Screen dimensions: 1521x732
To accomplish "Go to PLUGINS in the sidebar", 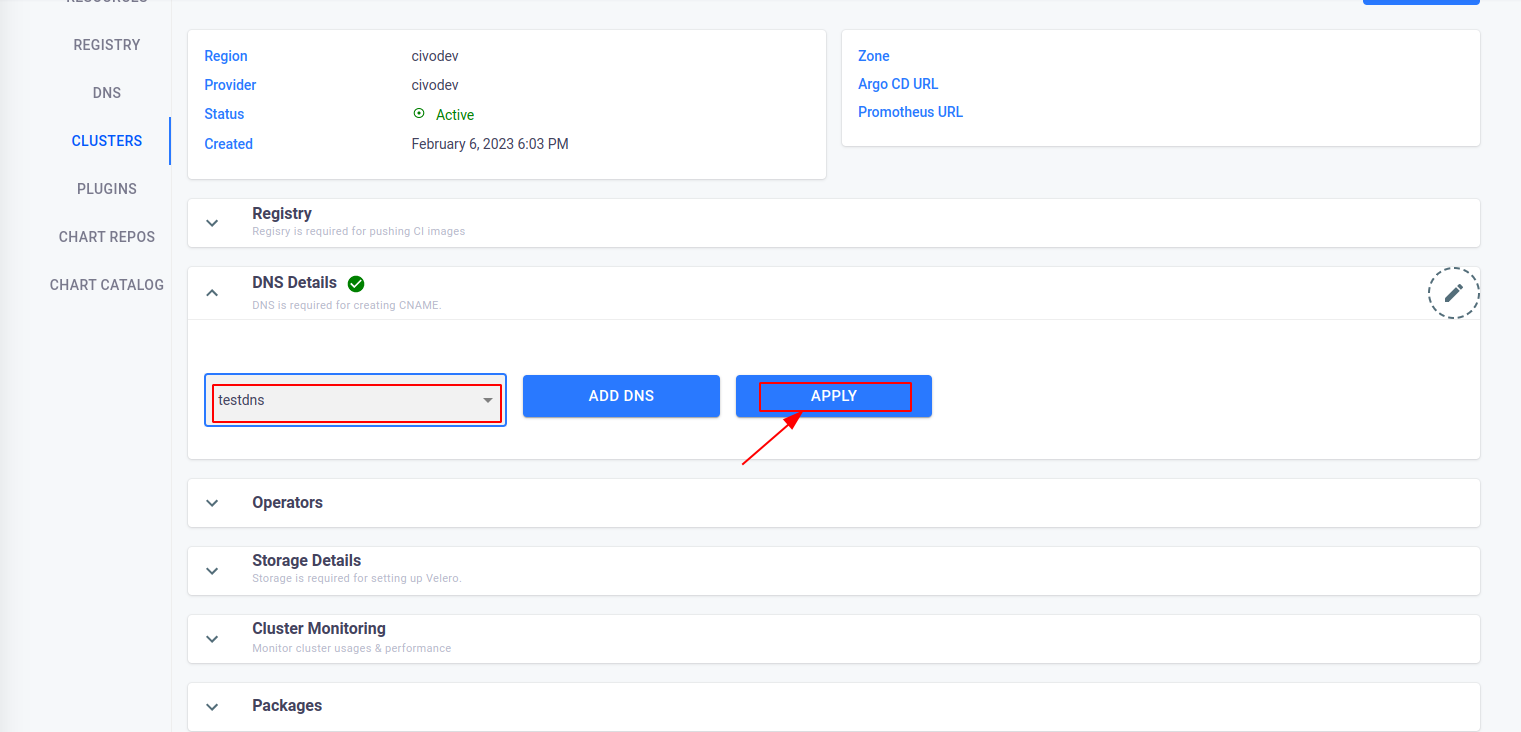I will coord(107,189).
